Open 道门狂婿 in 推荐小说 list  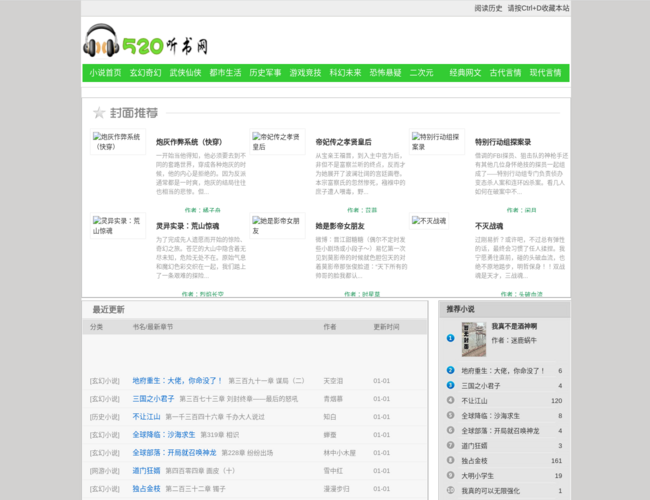pyautogui.click(x=474, y=446)
